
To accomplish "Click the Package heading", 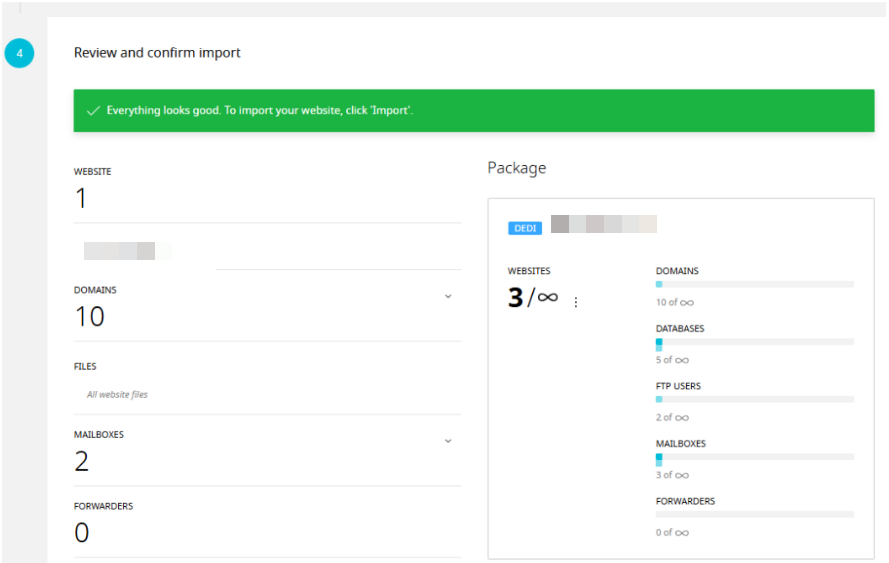I will [517, 168].
